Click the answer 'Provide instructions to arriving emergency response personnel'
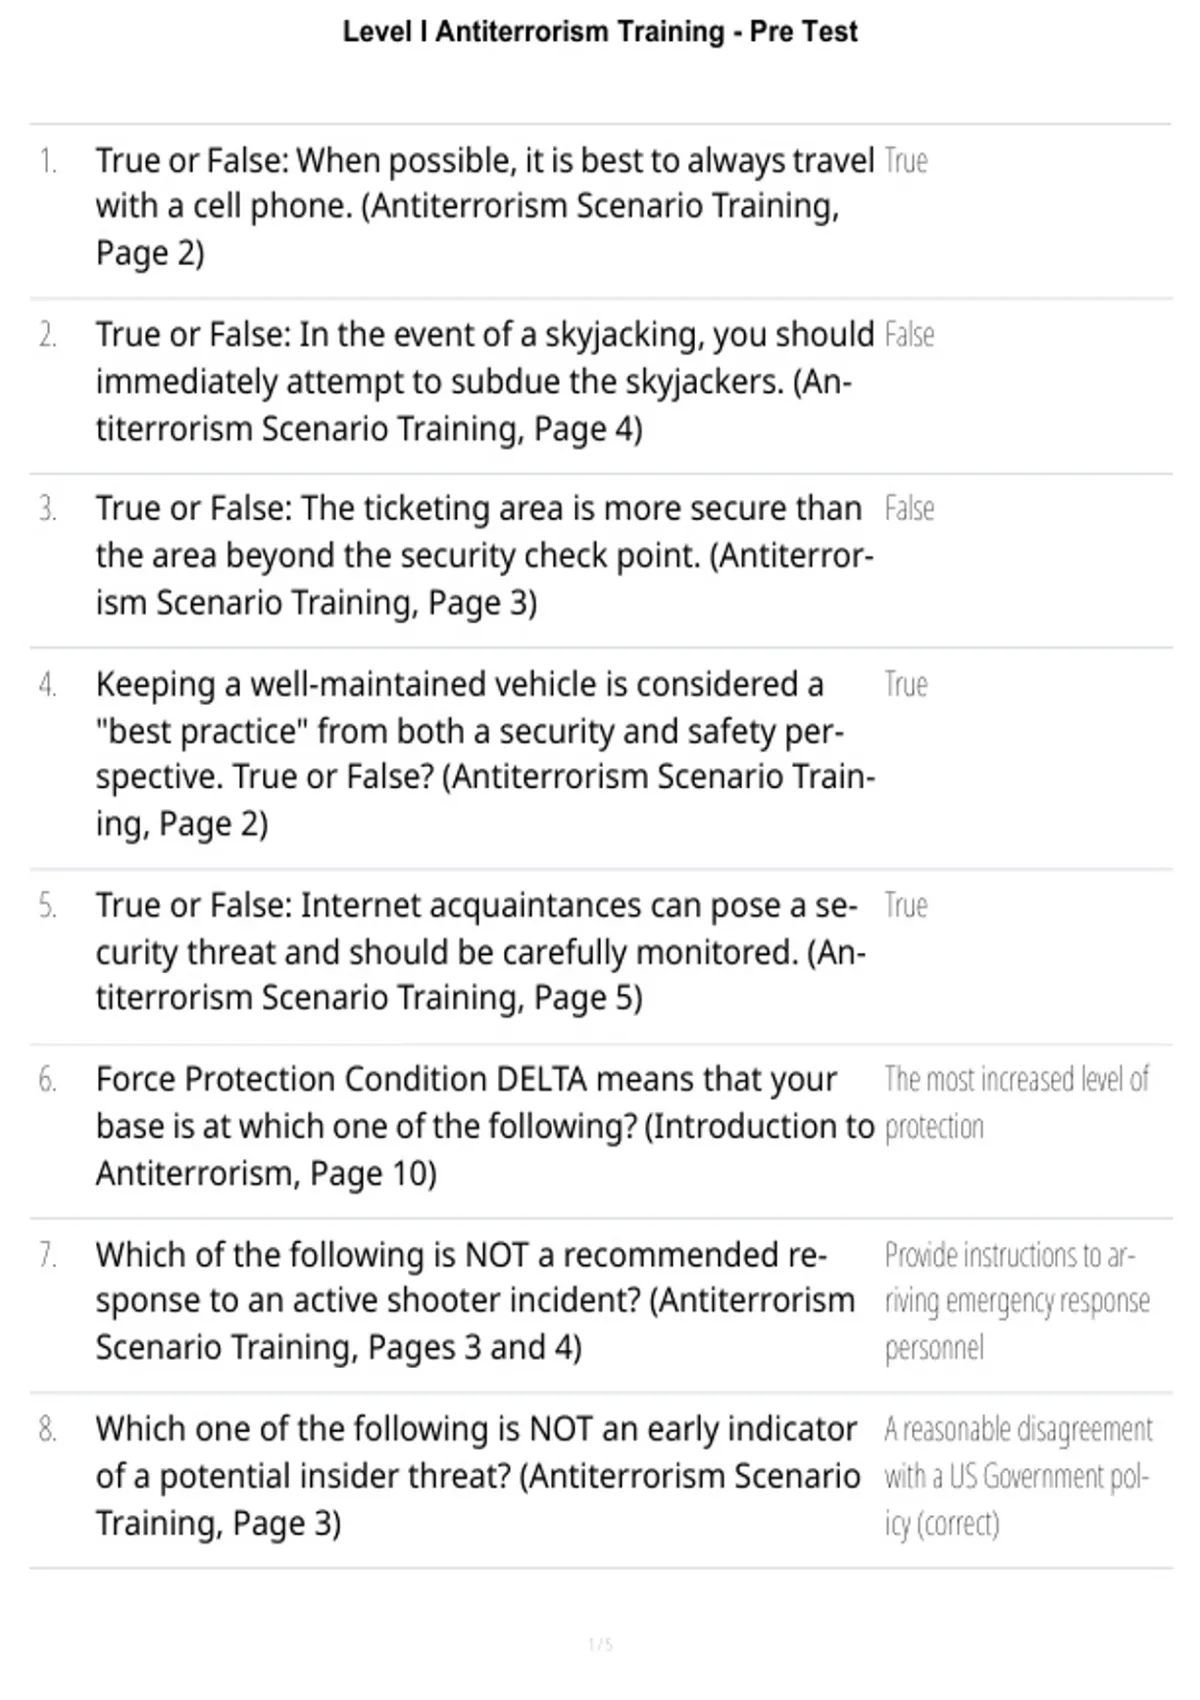1200x1700 pixels. click(x=1017, y=1301)
